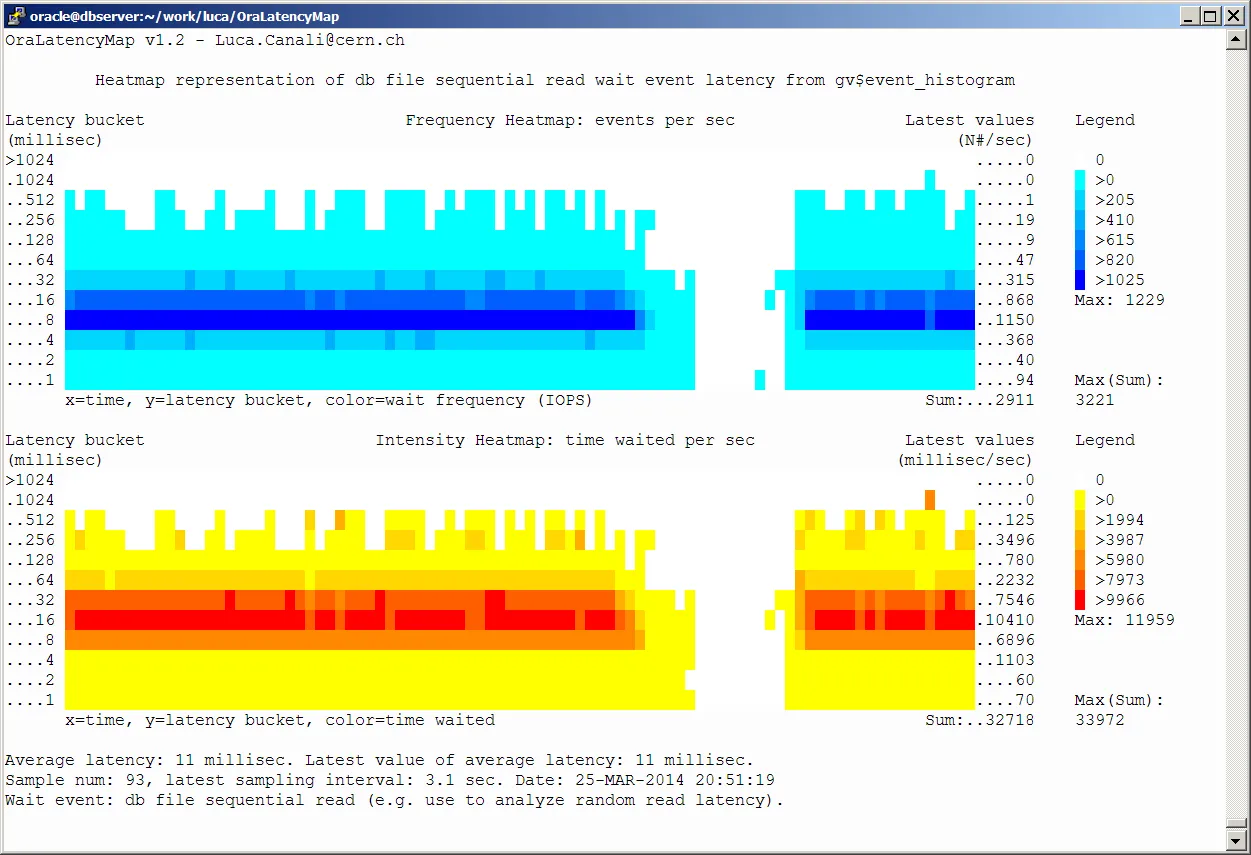Click the orange cell in .1024 intensity row
1251x855 pixels.
click(x=930, y=500)
